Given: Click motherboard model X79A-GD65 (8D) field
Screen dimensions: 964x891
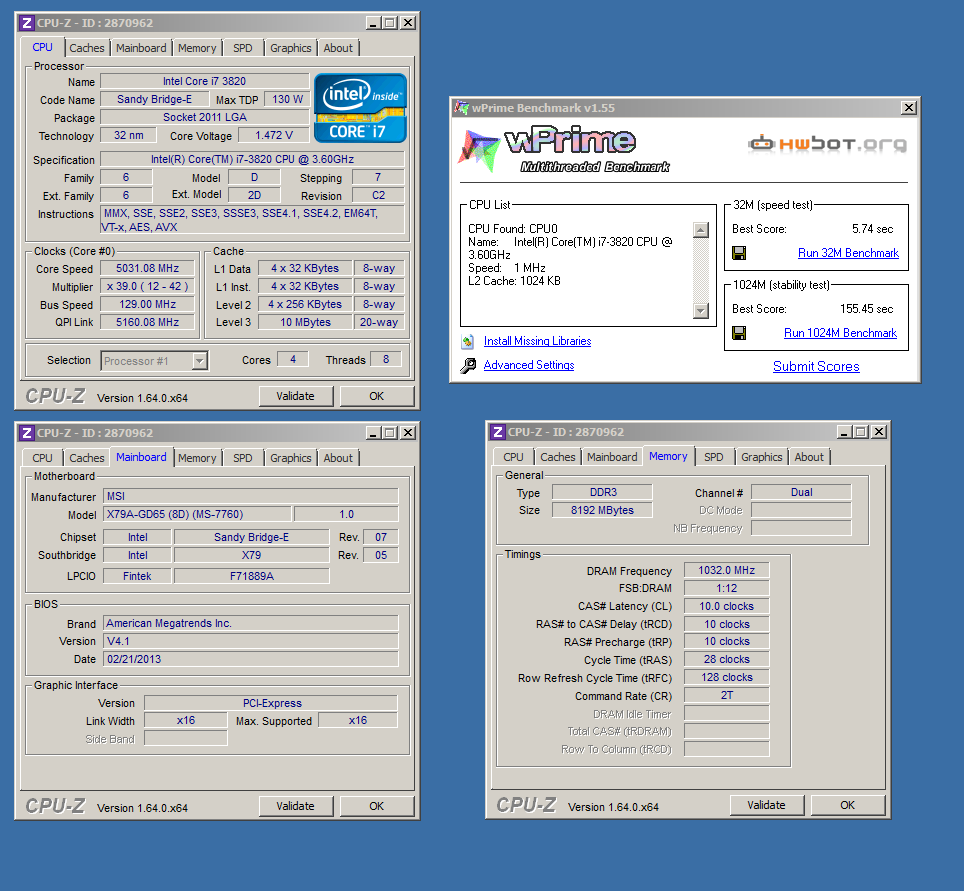Looking at the screenshot, I should 197,515.
